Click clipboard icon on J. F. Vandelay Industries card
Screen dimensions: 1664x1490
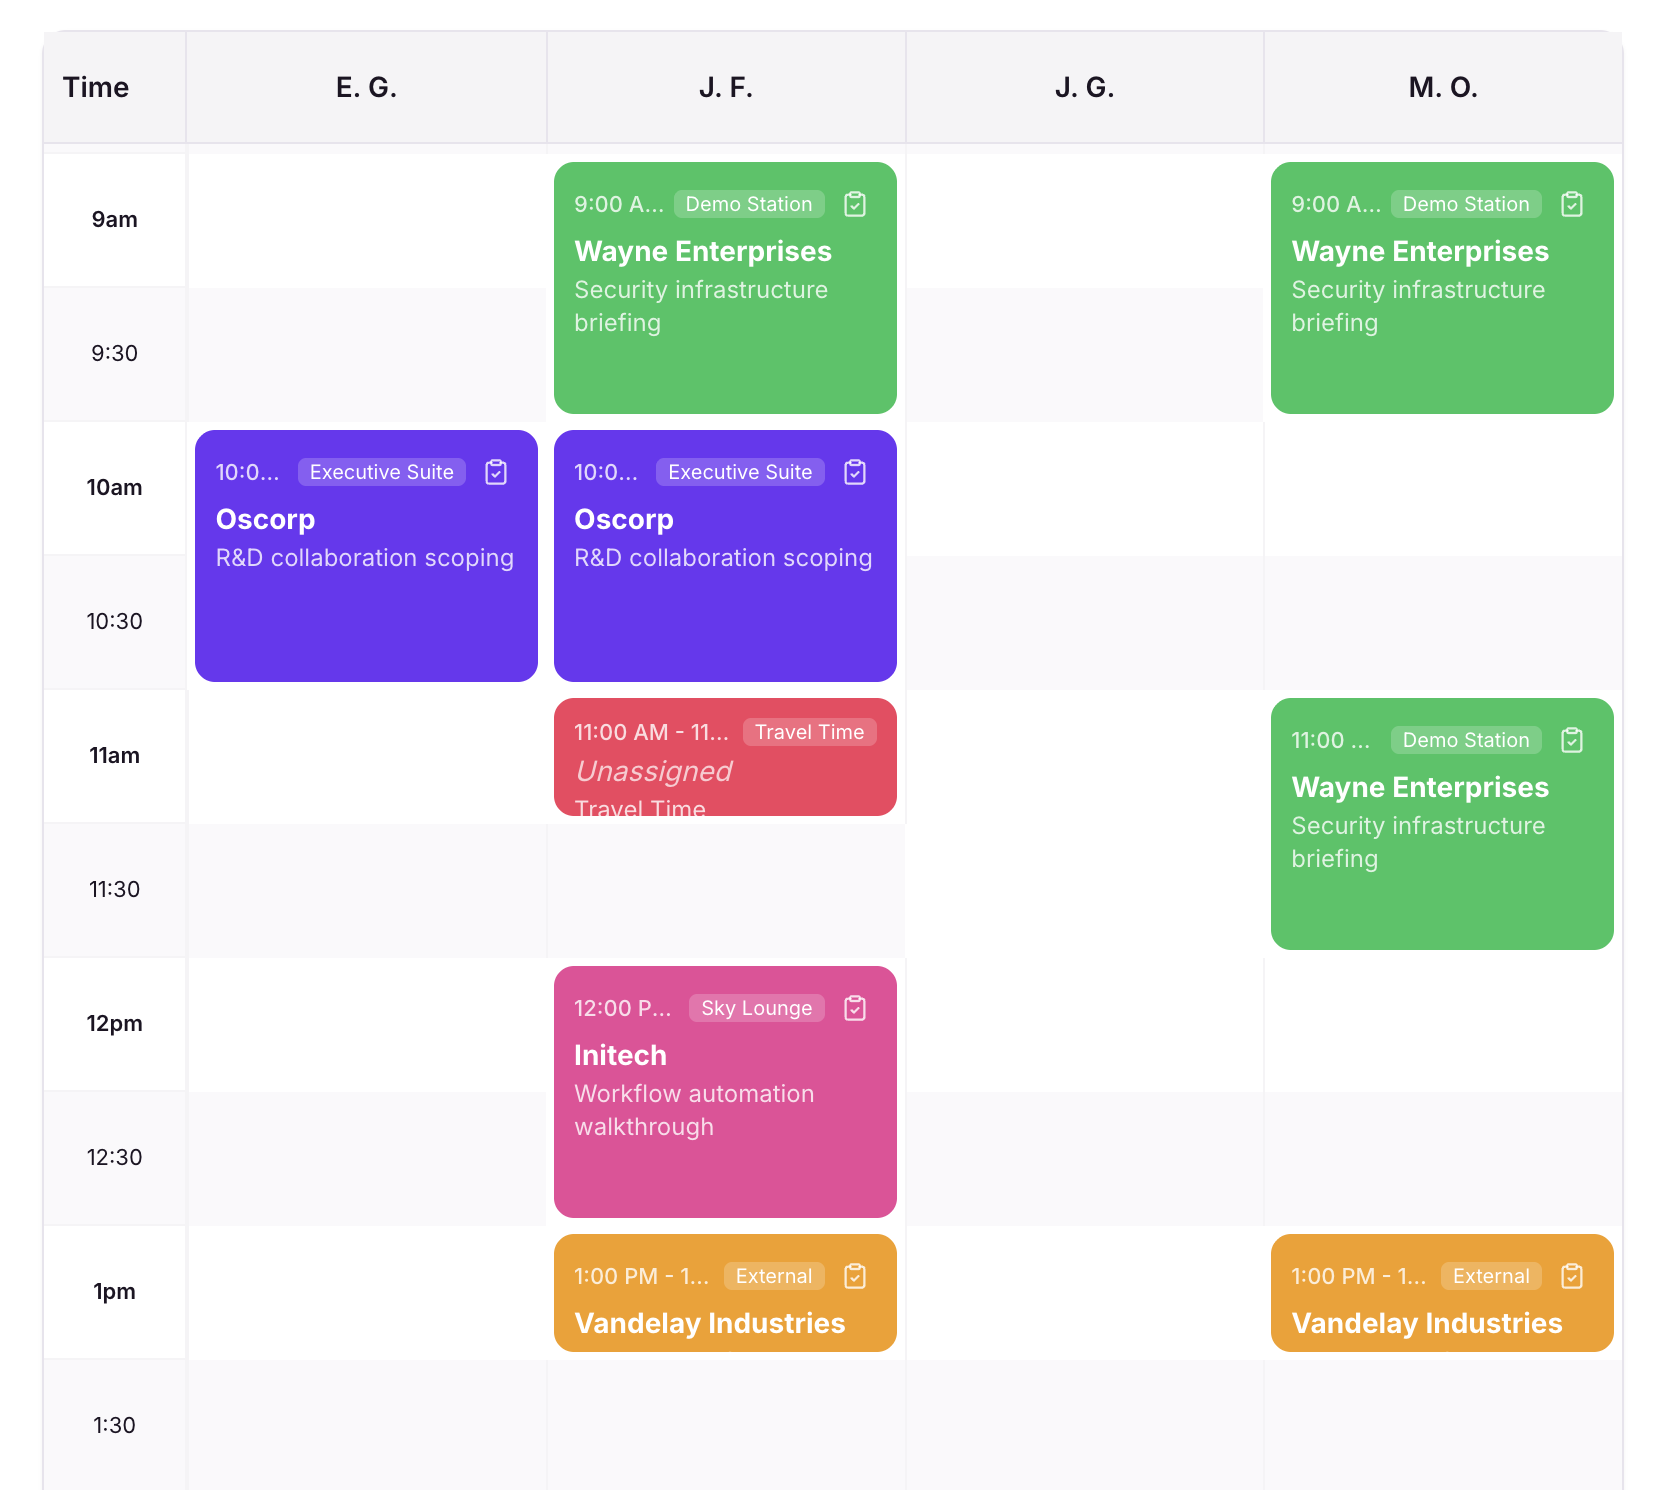pos(855,1276)
